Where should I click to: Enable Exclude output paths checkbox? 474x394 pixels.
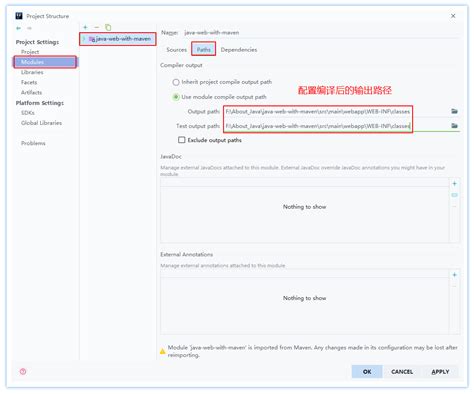182,140
